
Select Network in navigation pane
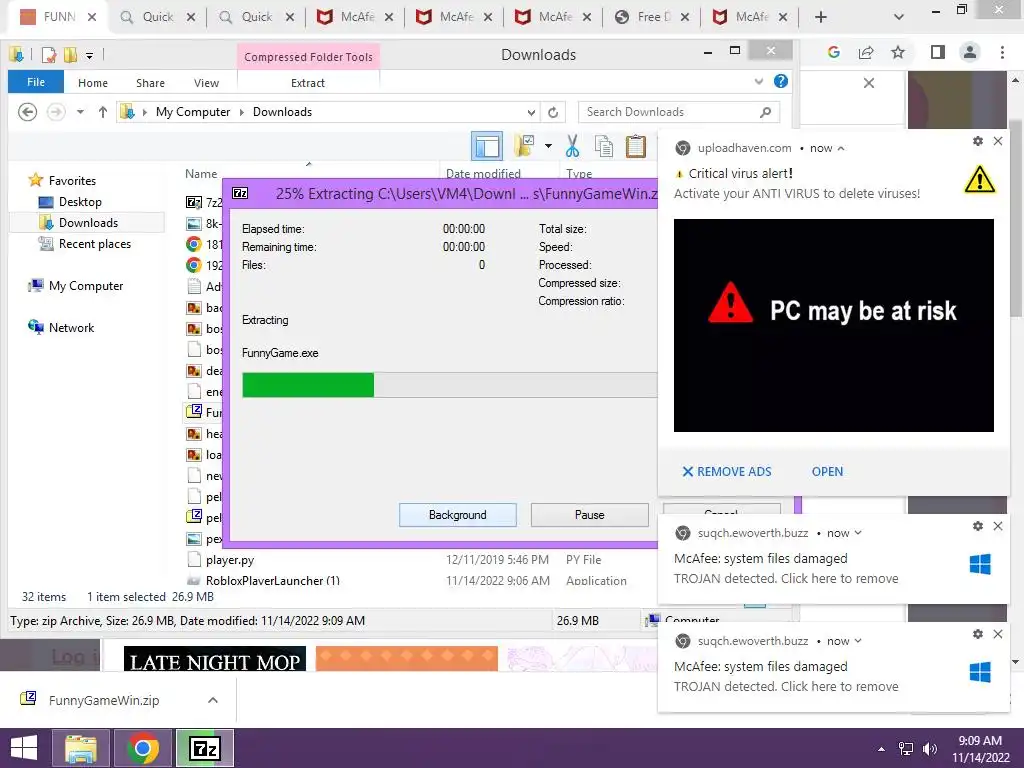[x=61, y=327]
